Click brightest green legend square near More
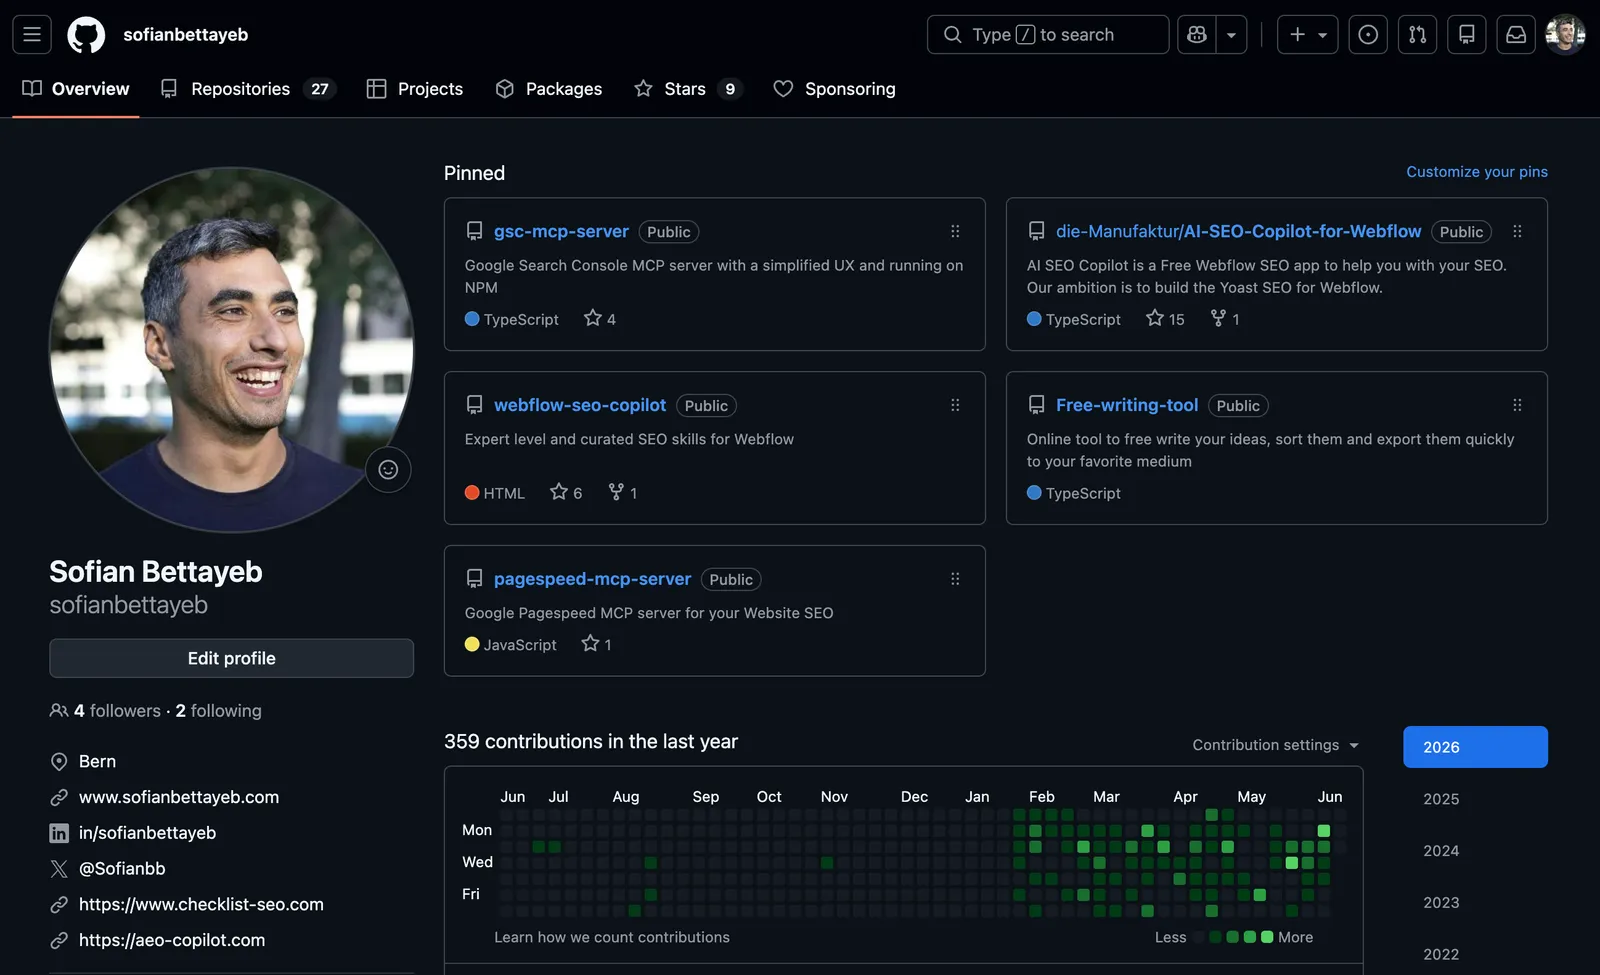The width and height of the screenshot is (1600, 975). click(1267, 937)
